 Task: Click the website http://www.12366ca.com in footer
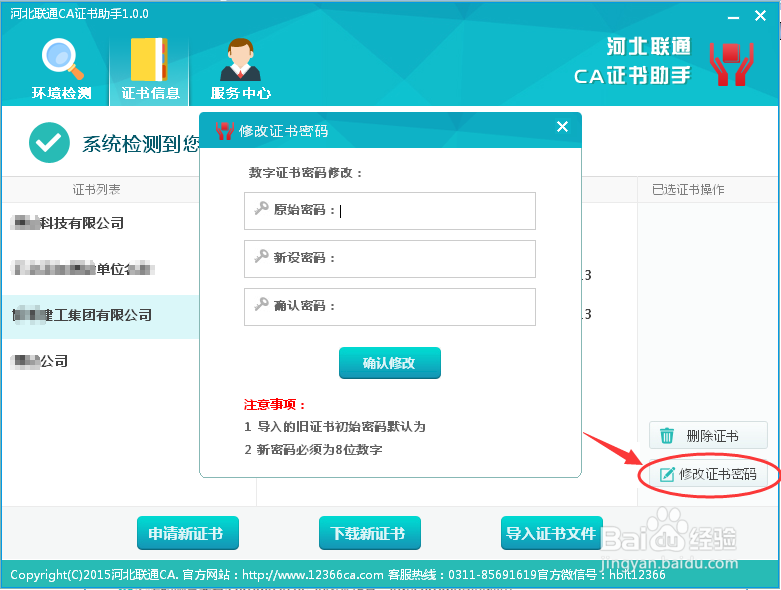click(313, 575)
